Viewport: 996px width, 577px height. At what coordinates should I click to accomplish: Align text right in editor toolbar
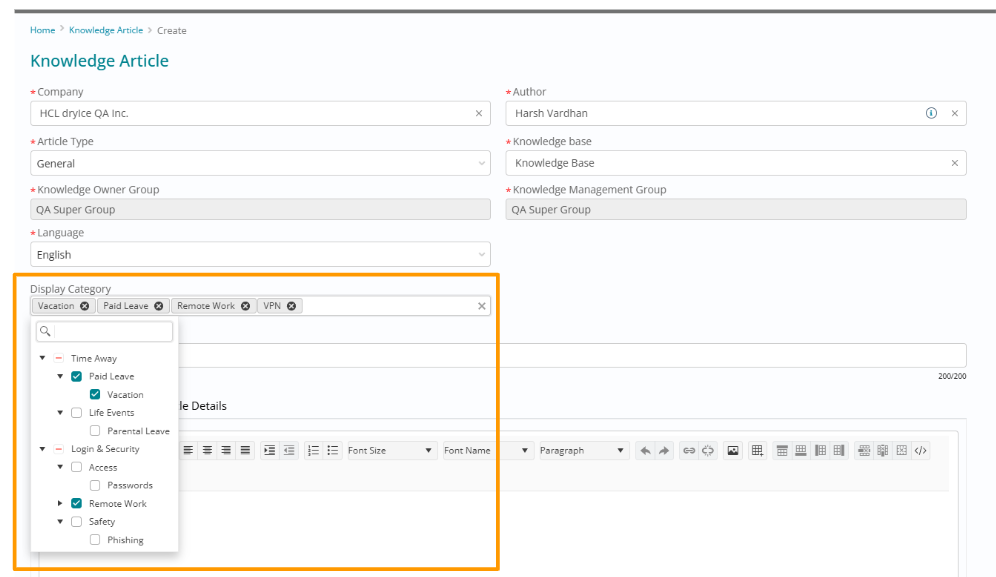point(225,451)
